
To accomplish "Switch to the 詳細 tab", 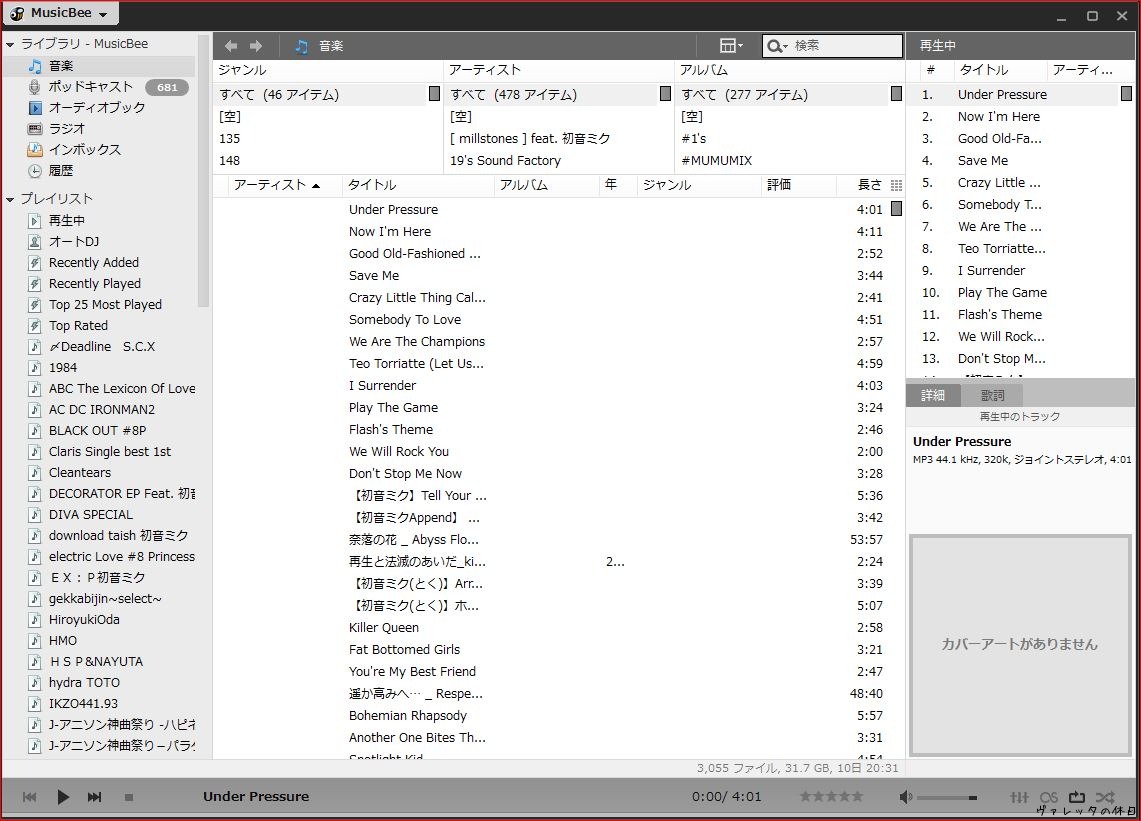I will pos(933,395).
